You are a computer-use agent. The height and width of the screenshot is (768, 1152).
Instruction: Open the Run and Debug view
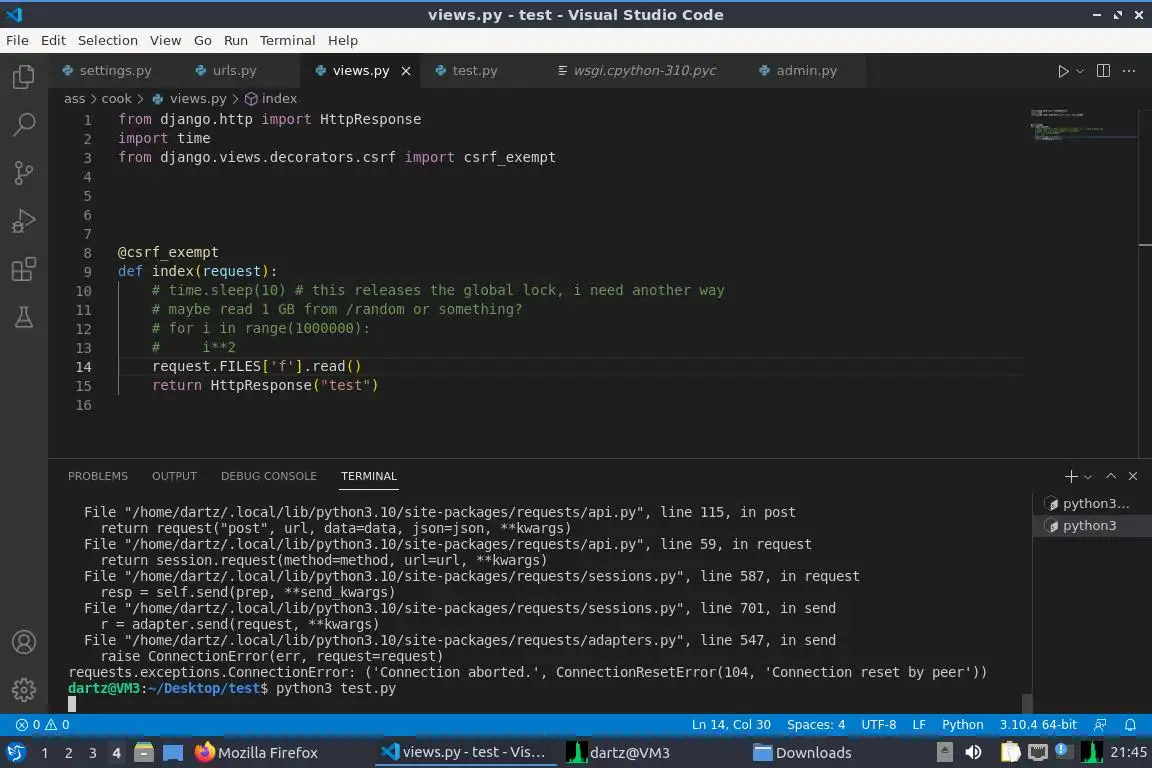tap(24, 220)
